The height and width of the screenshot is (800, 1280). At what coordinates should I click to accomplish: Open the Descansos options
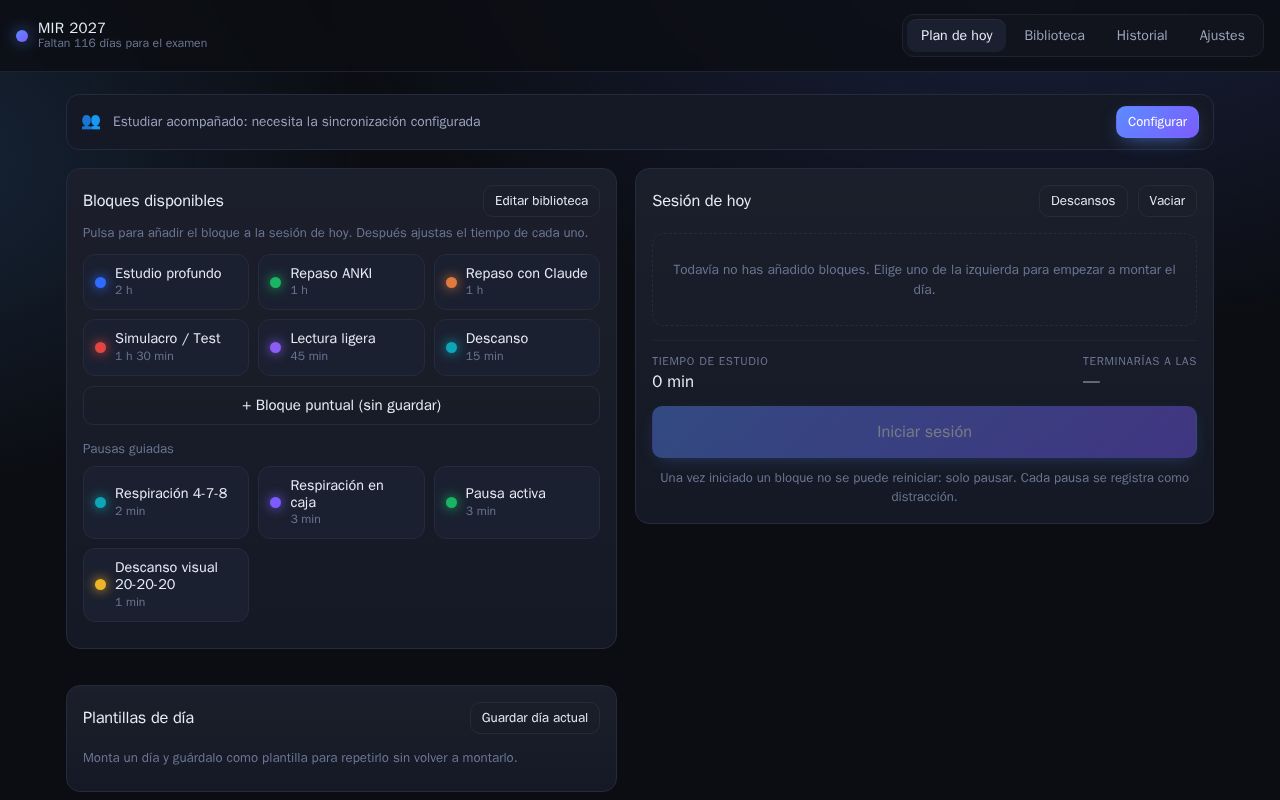[x=1083, y=201]
